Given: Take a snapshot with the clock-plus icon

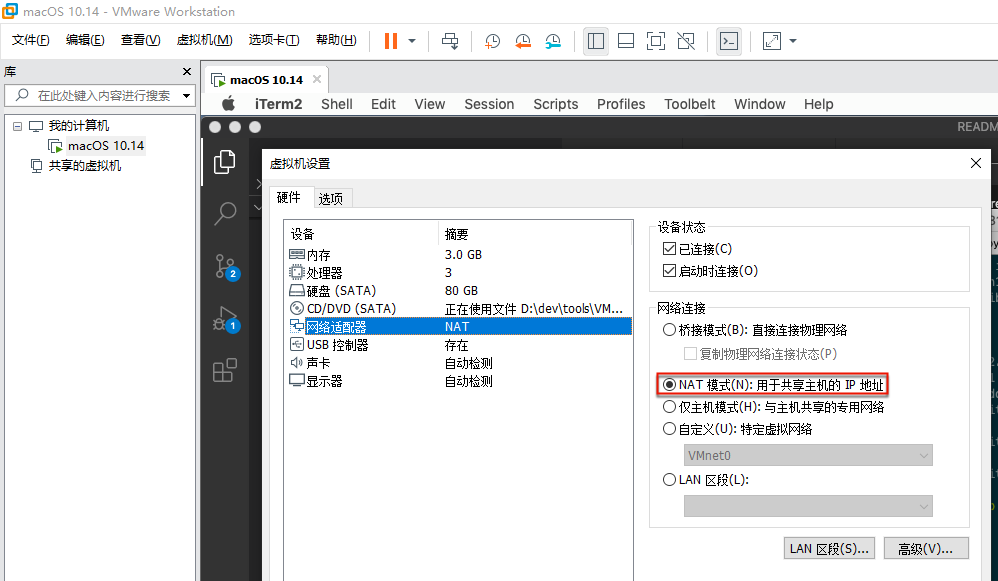Looking at the screenshot, I should tap(492, 41).
